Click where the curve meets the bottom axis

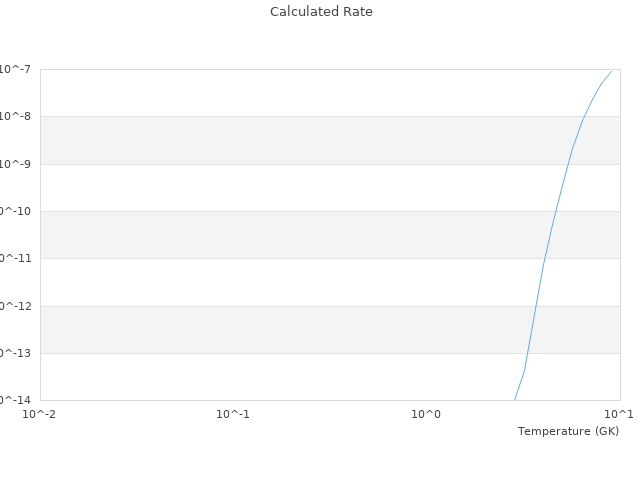pos(515,399)
